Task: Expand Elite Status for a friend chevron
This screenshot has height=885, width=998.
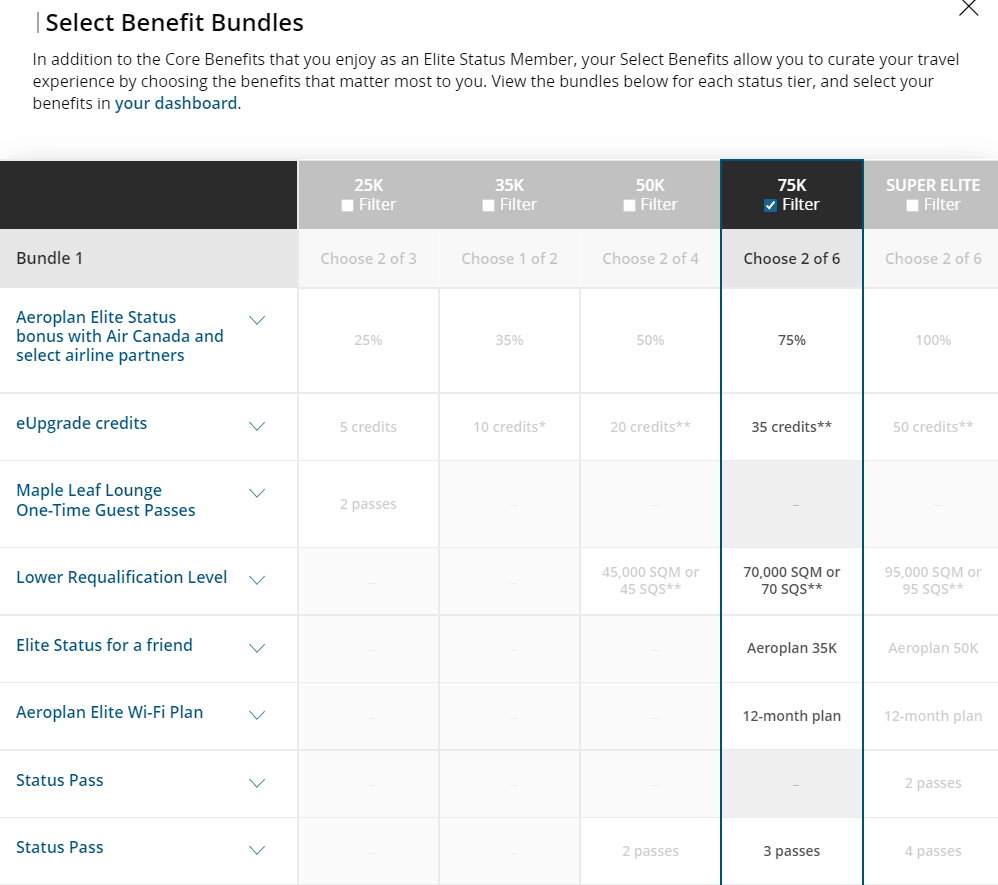Action: point(257,648)
